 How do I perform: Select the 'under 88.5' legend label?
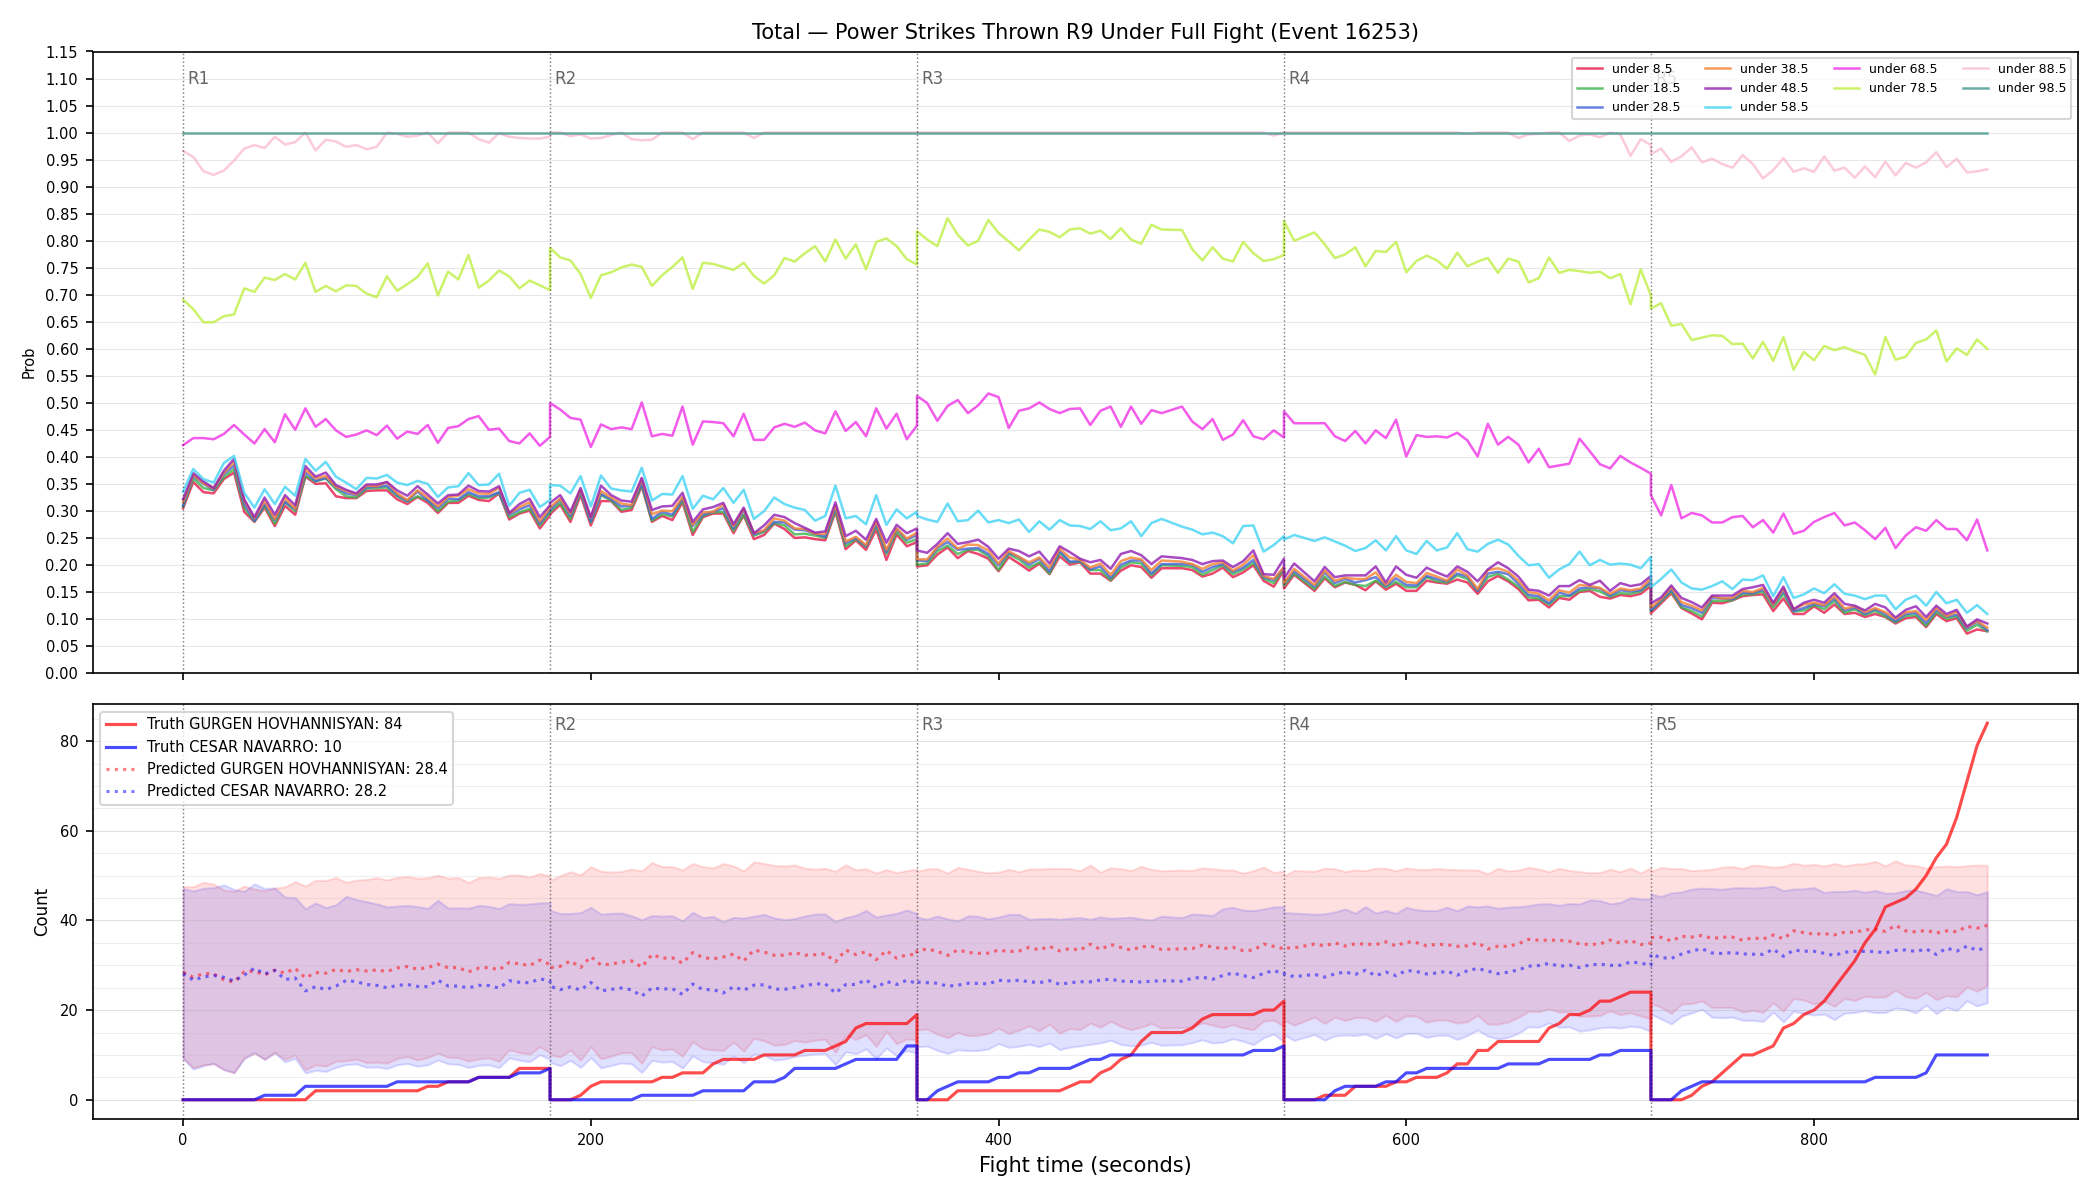pyautogui.click(x=2032, y=69)
